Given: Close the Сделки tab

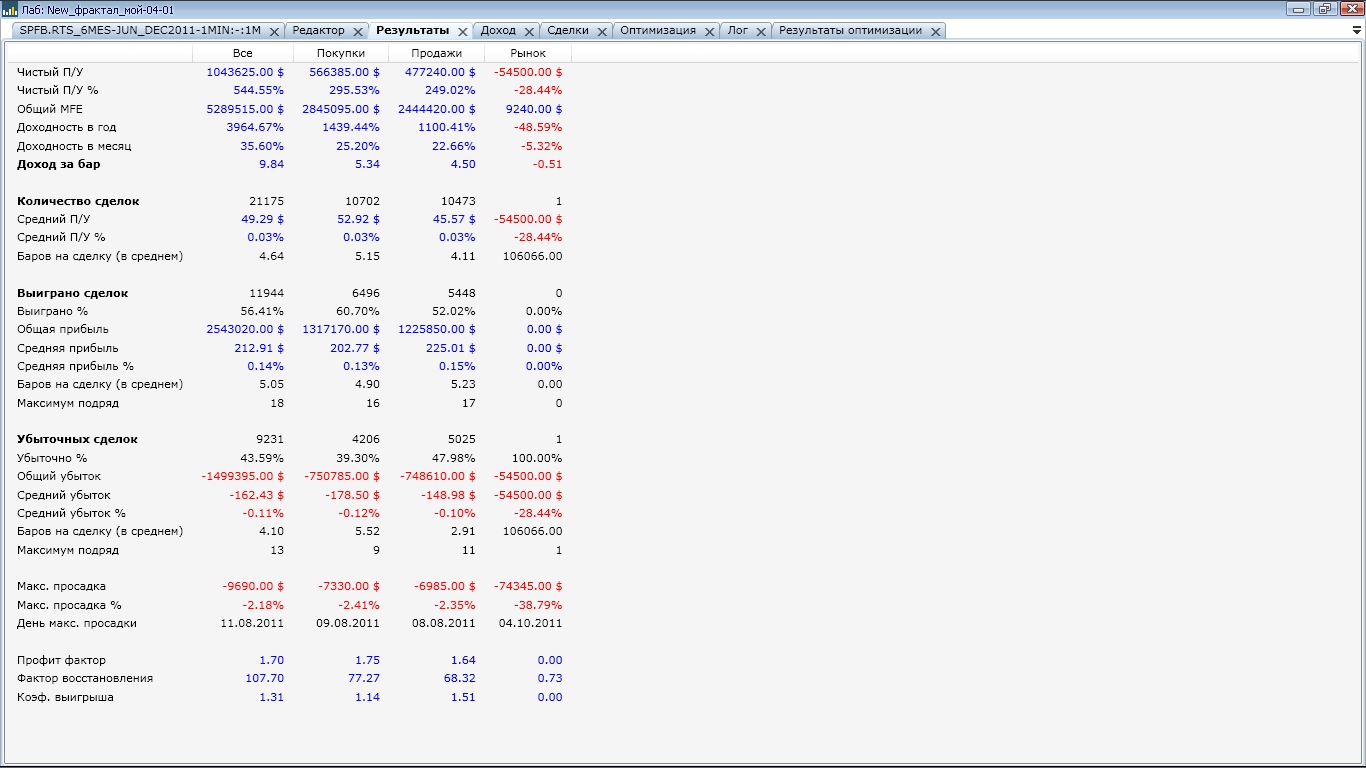Looking at the screenshot, I should [603, 32].
